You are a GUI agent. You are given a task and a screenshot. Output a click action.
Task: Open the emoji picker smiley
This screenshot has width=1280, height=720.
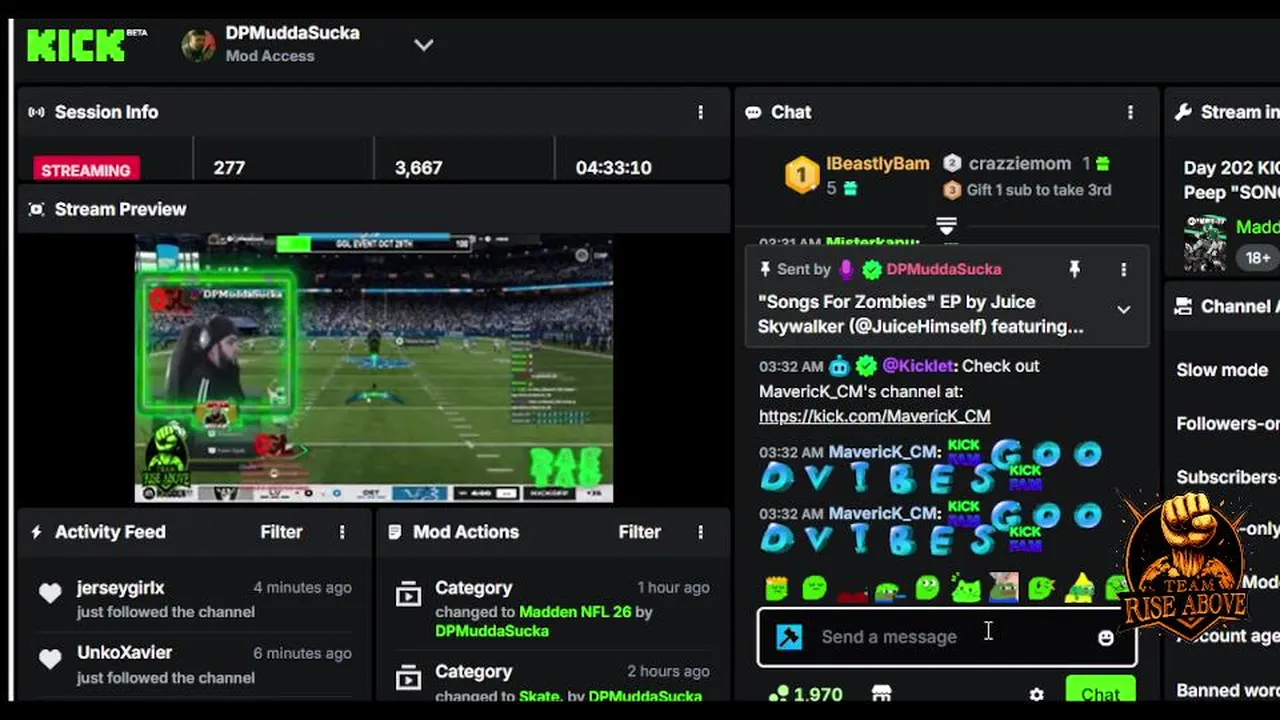click(1106, 637)
